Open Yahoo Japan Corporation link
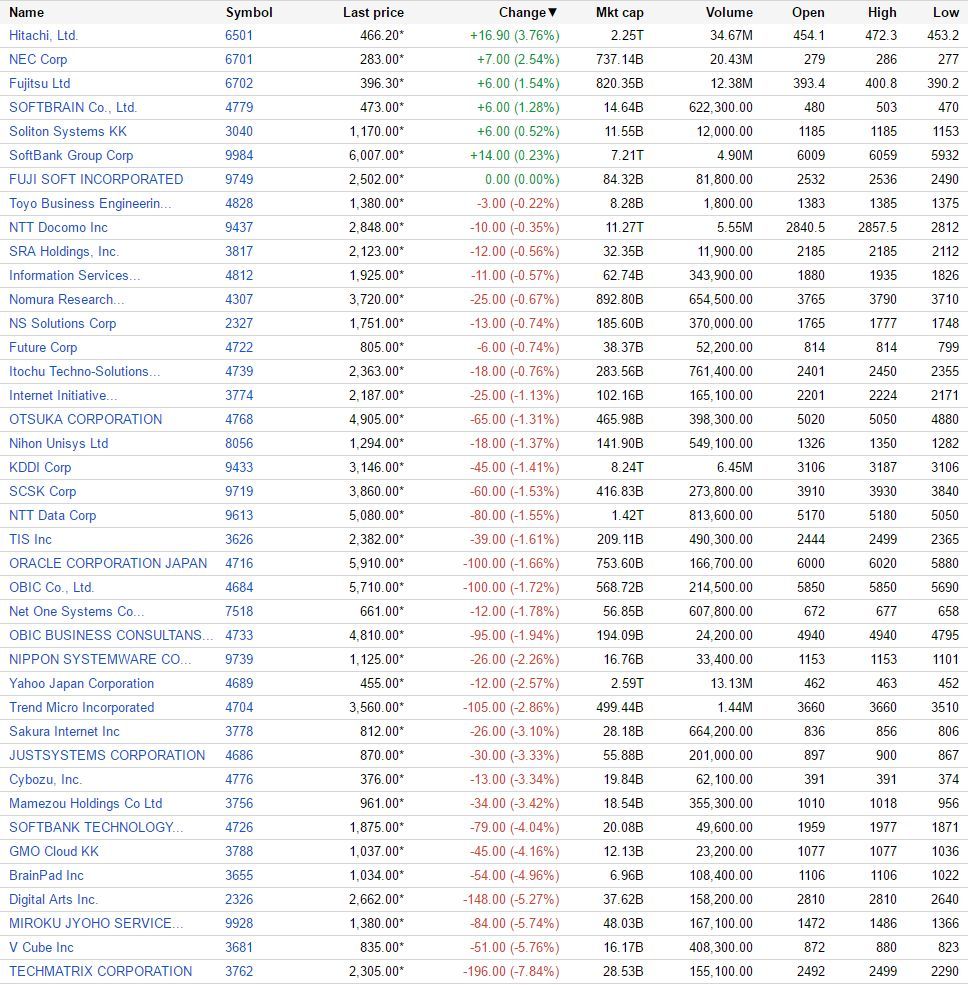968x985 pixels. 81,683
